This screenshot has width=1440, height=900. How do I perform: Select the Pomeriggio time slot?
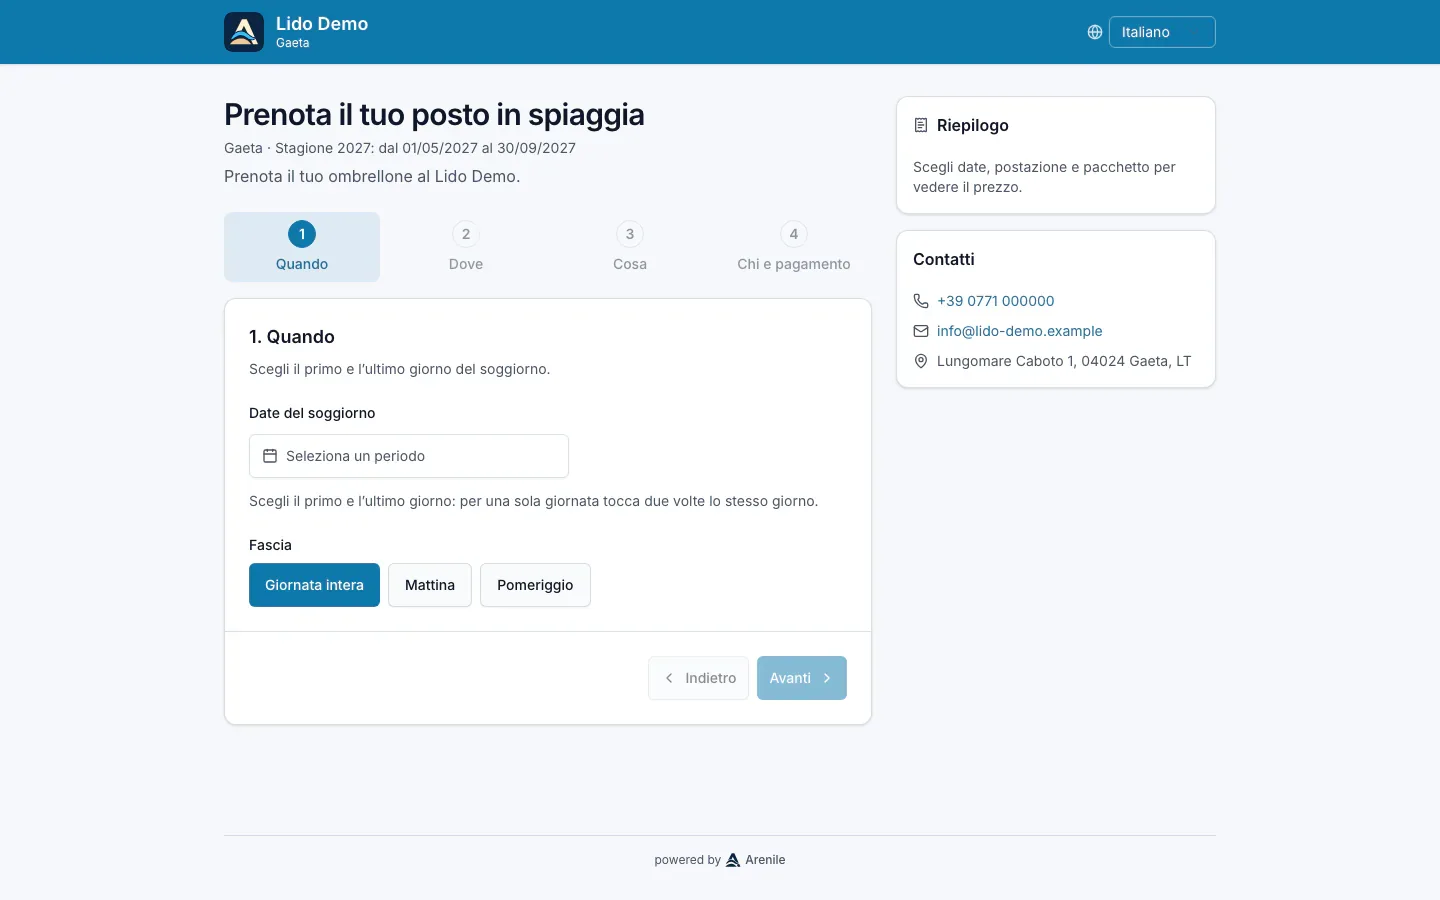coord(535,585)
